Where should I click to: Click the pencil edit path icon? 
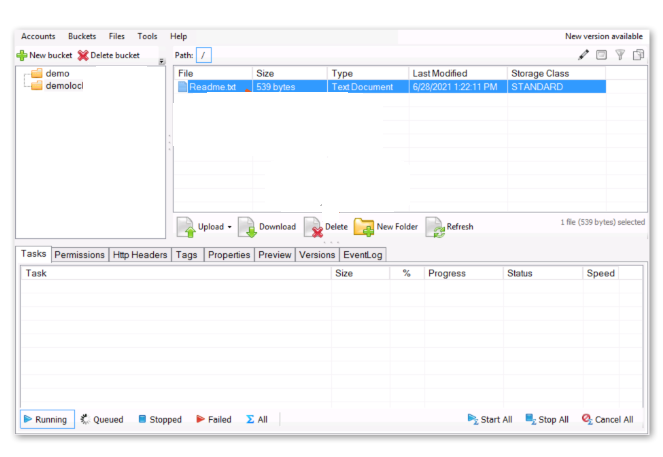(x=583, y=55)
